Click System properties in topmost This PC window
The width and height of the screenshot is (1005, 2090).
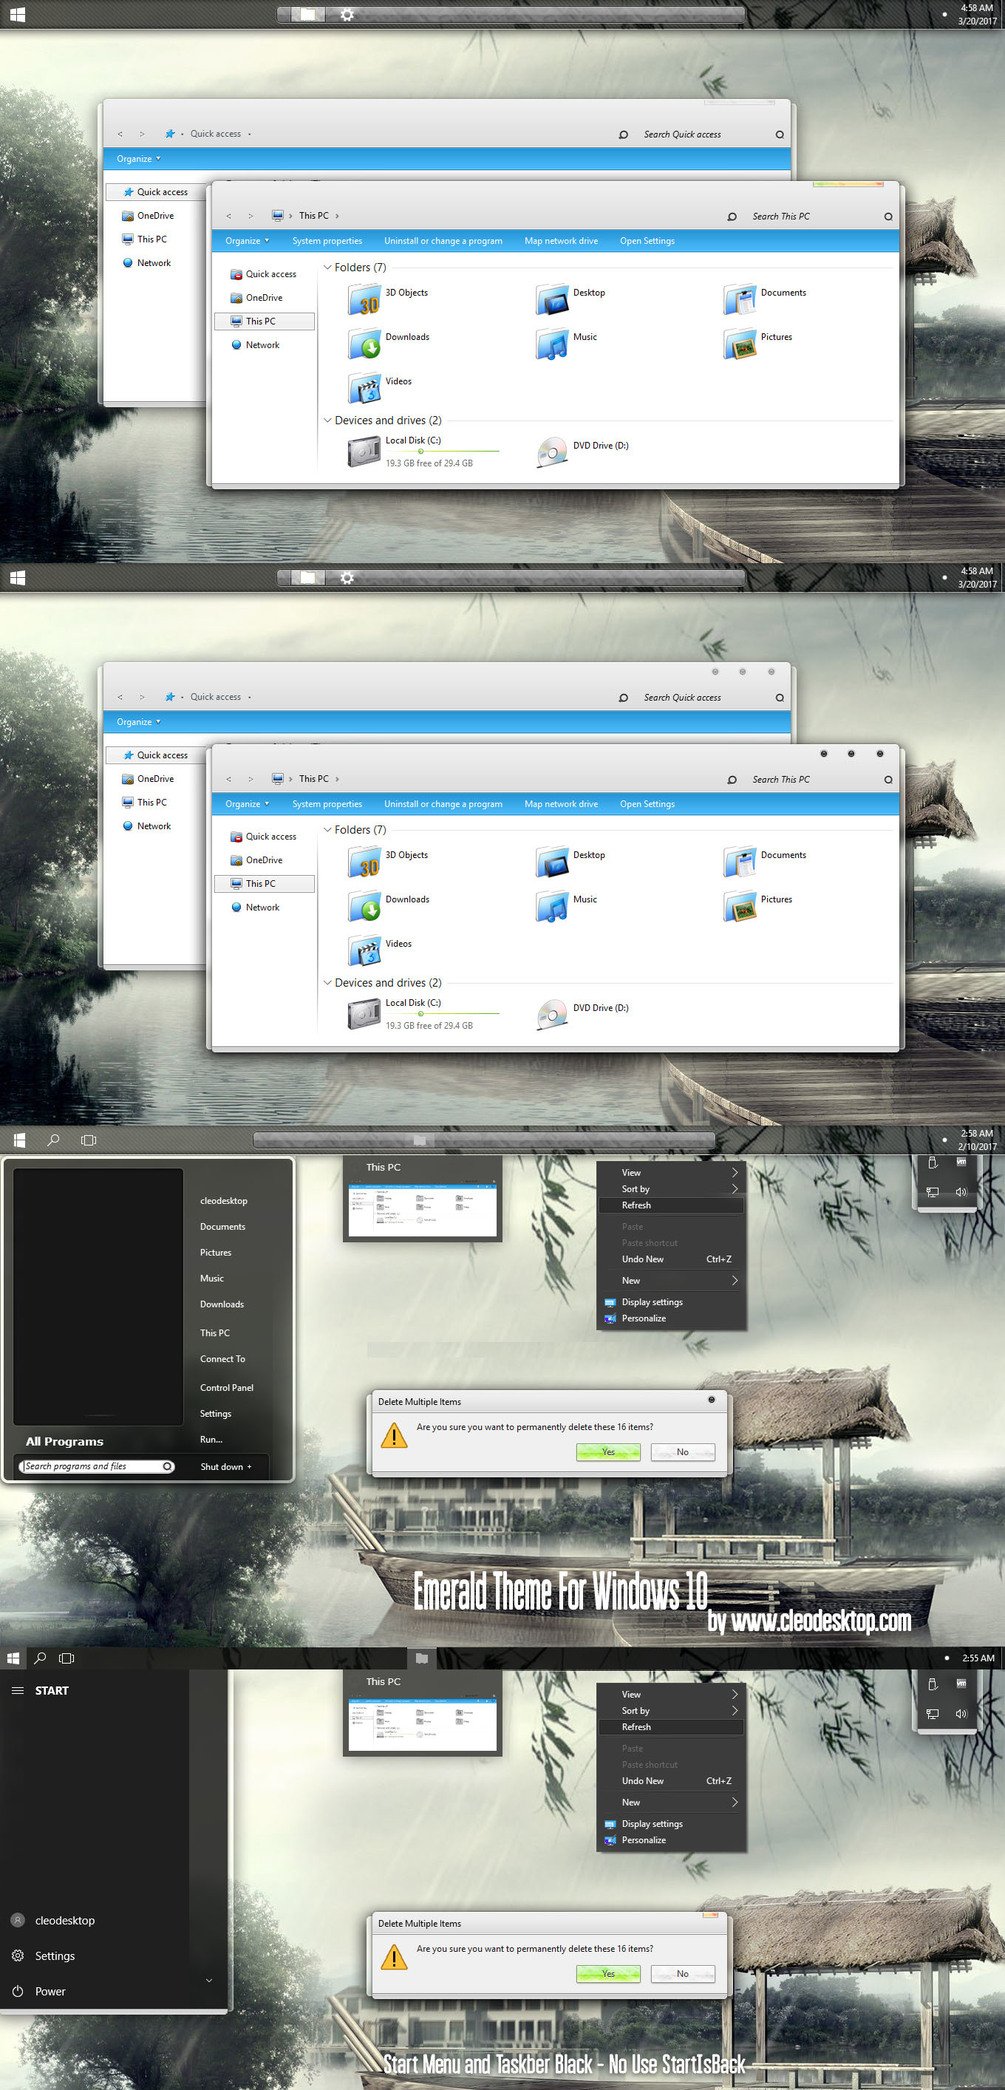pos(327,241)
